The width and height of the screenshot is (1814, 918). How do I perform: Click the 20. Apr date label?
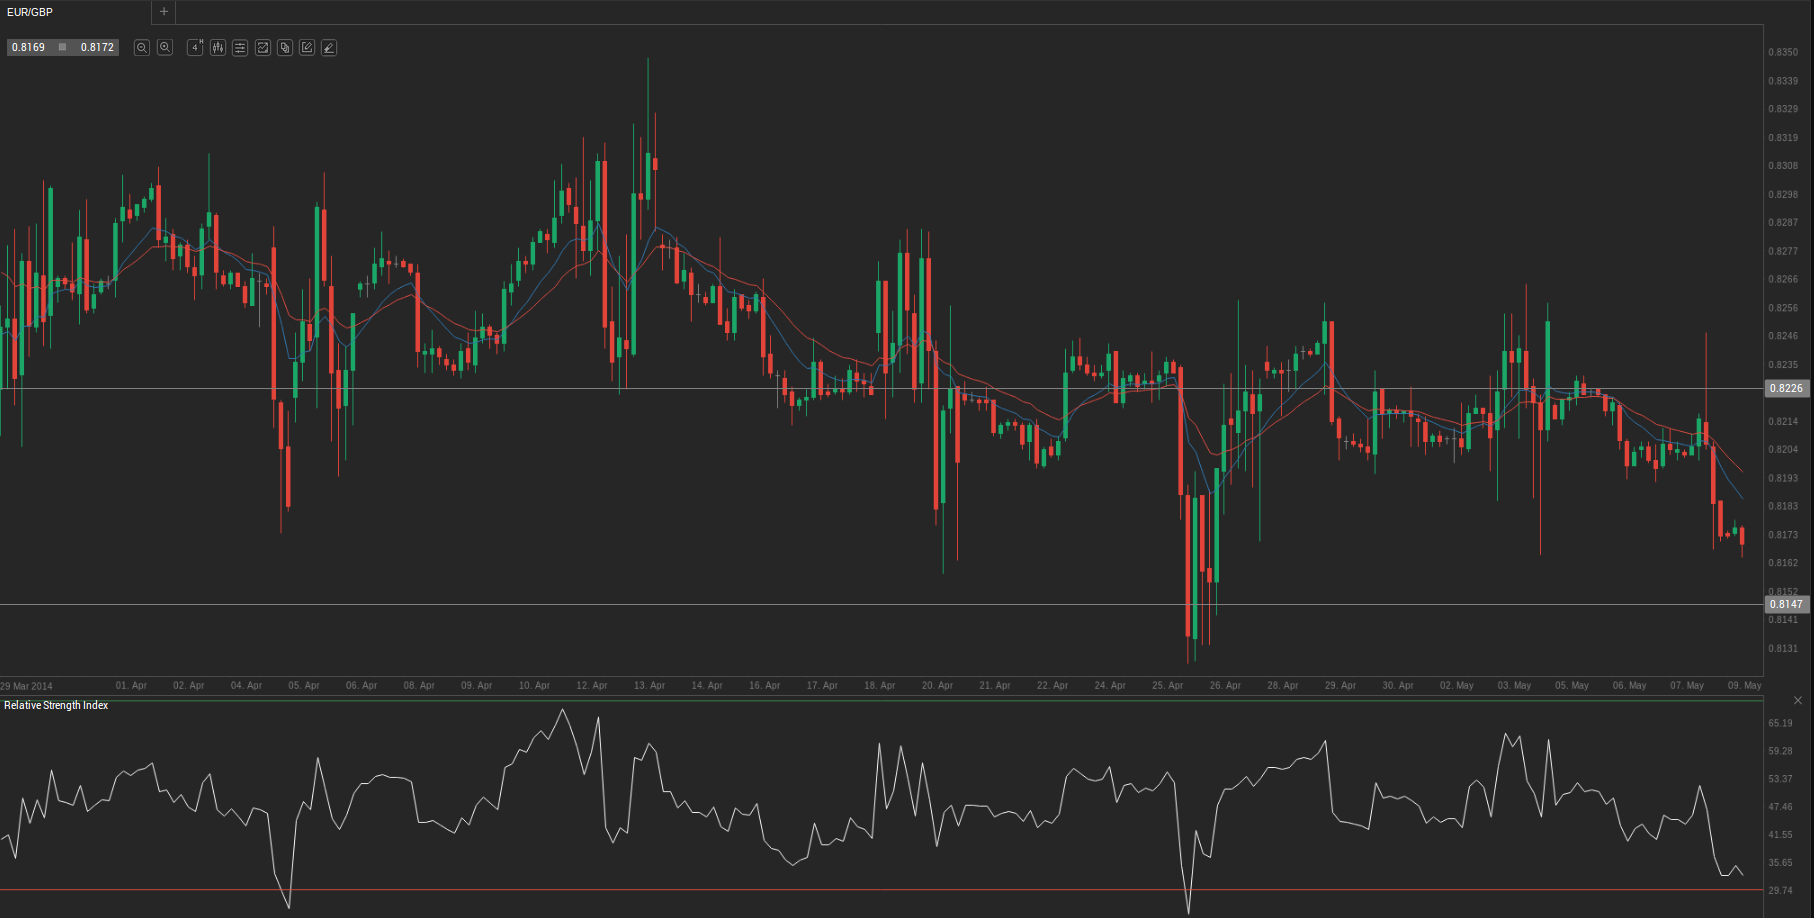coord(937,686)
